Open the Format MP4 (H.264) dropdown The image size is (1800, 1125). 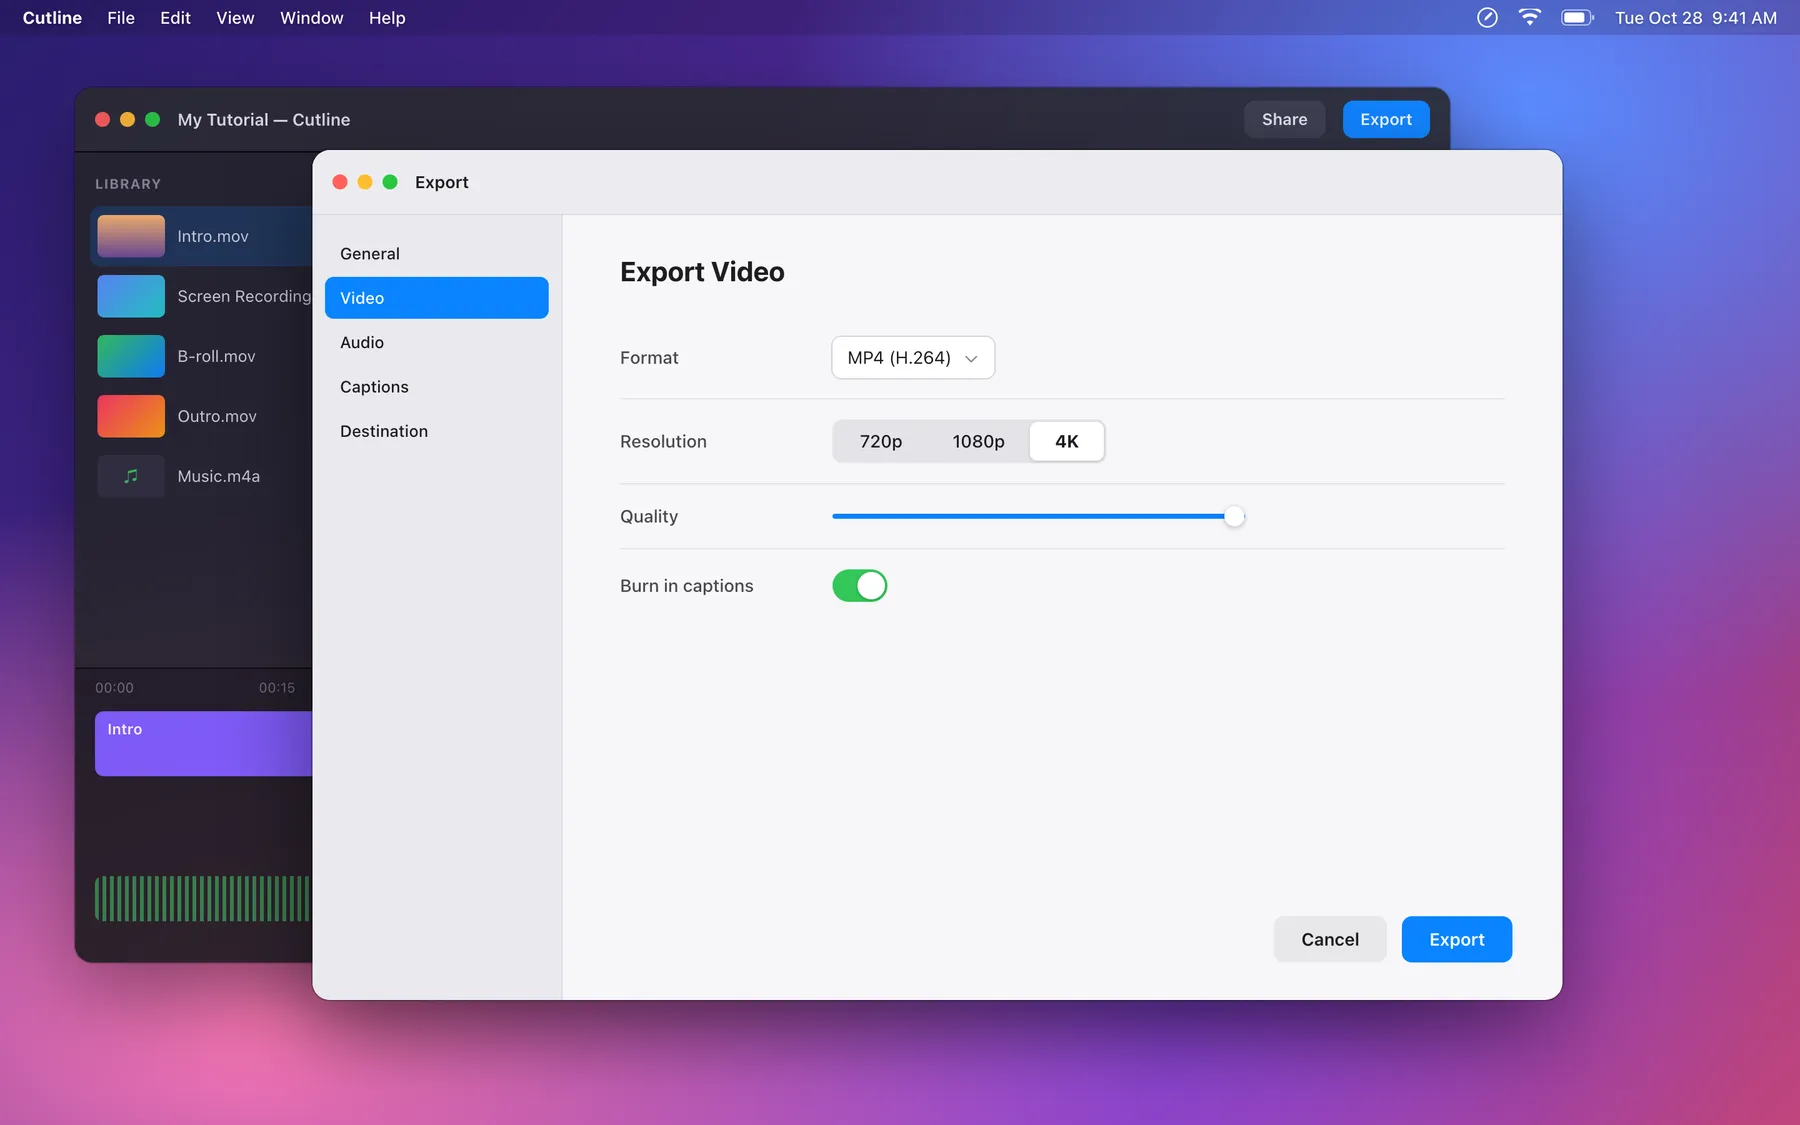click(x=913, y=358)
